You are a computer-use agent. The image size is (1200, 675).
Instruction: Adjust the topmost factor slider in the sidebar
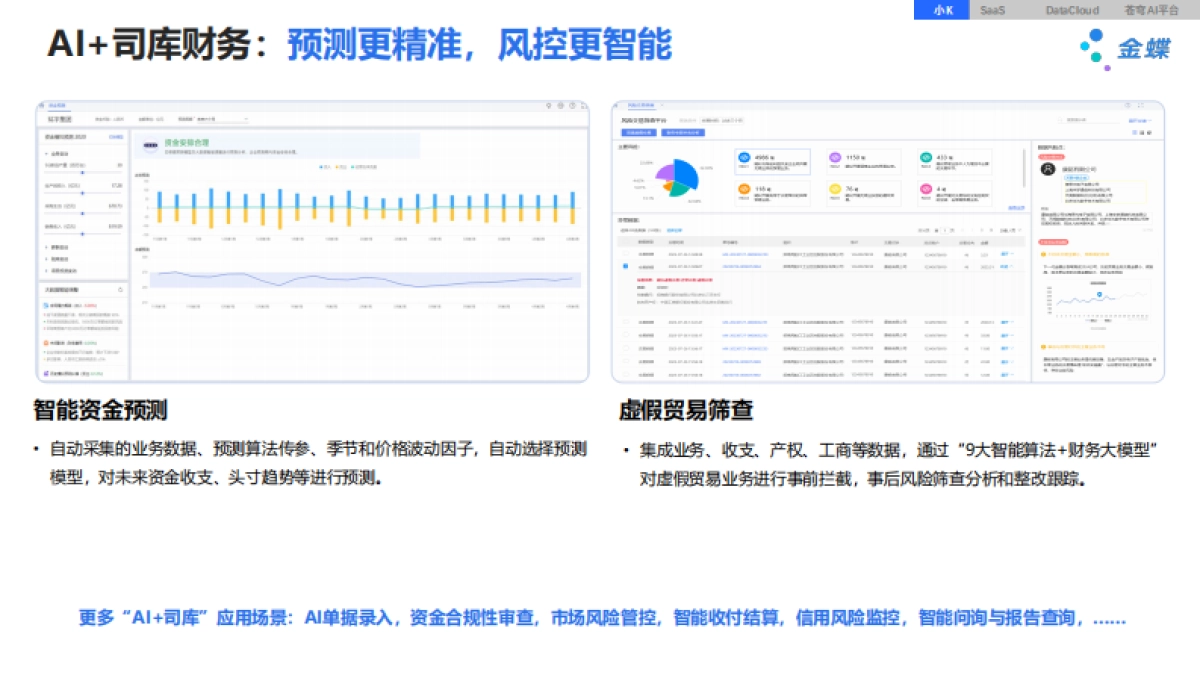pos(82,171)
